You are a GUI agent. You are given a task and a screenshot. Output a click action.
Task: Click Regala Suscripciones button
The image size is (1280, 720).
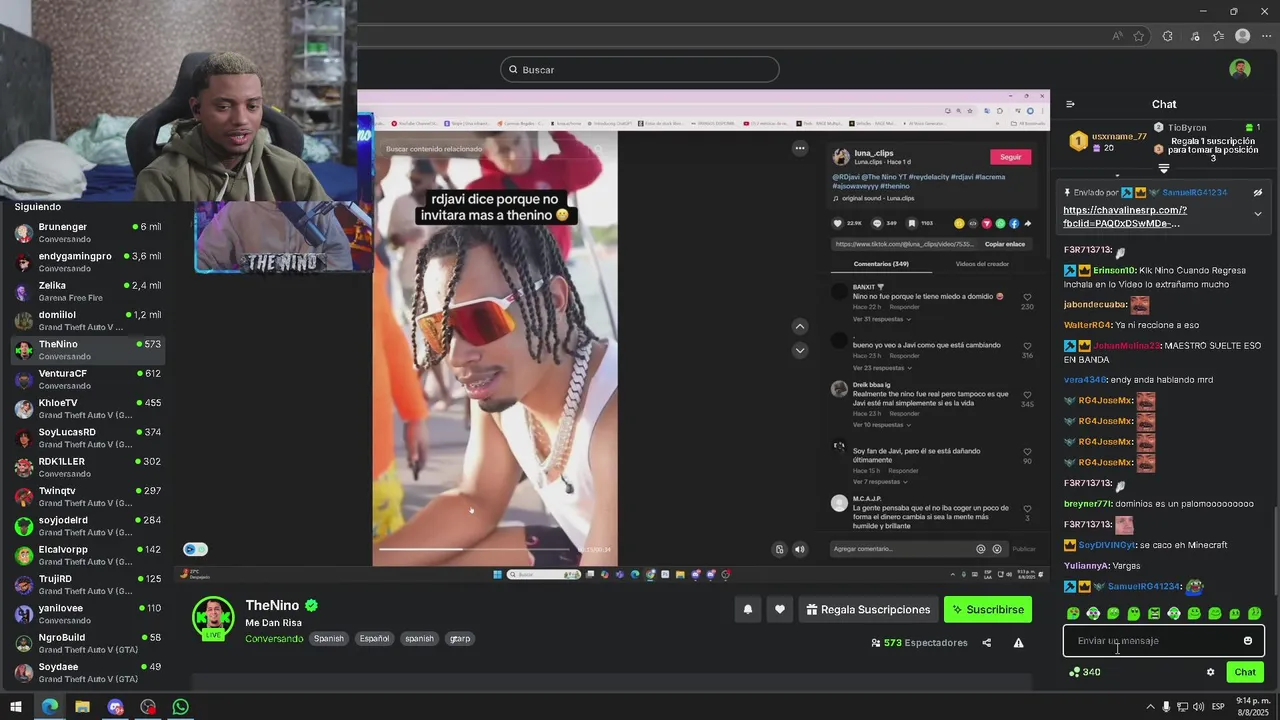tap(868, 609)
